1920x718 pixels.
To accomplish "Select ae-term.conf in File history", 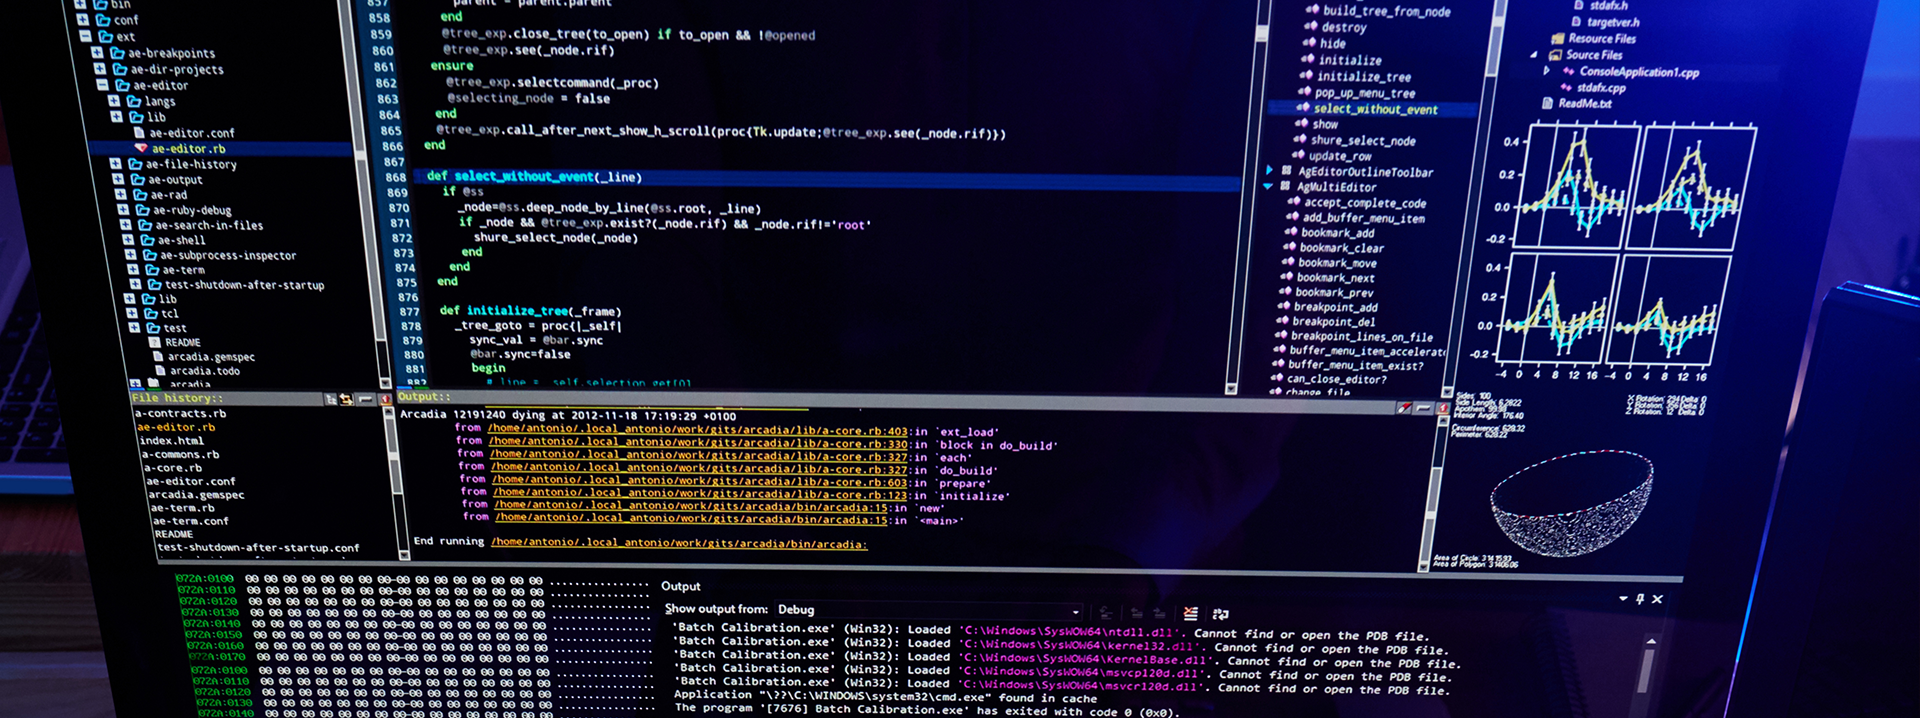I will point(189,521).
